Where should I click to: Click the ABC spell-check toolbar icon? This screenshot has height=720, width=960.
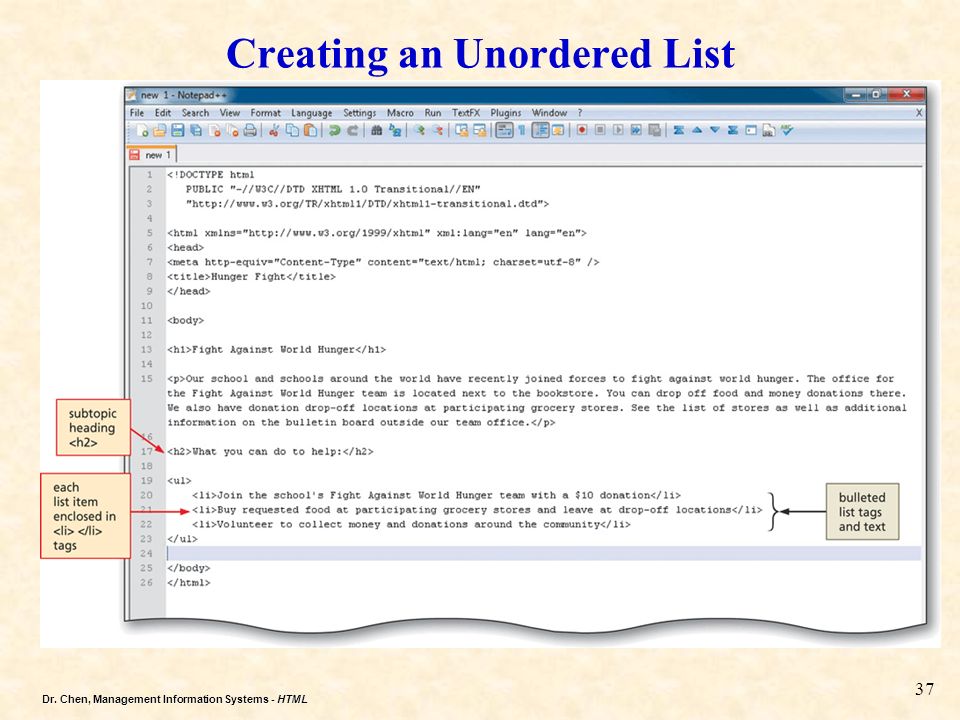[x=787, y=130]
